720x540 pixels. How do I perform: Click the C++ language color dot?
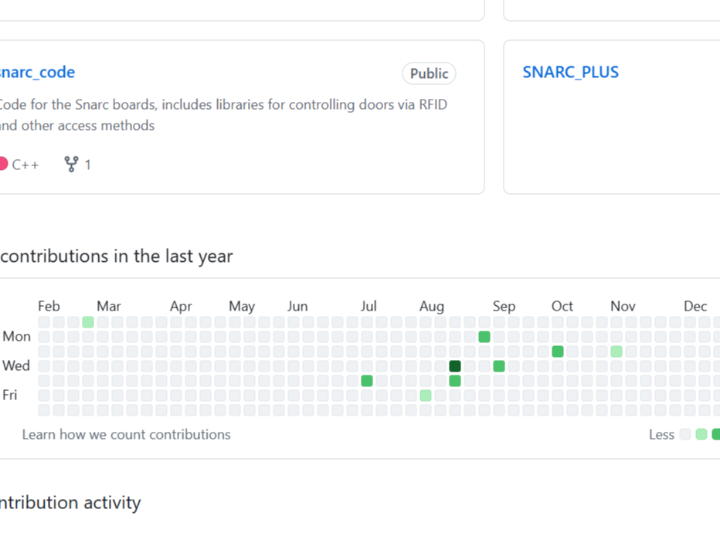click(x=2, y=164)
